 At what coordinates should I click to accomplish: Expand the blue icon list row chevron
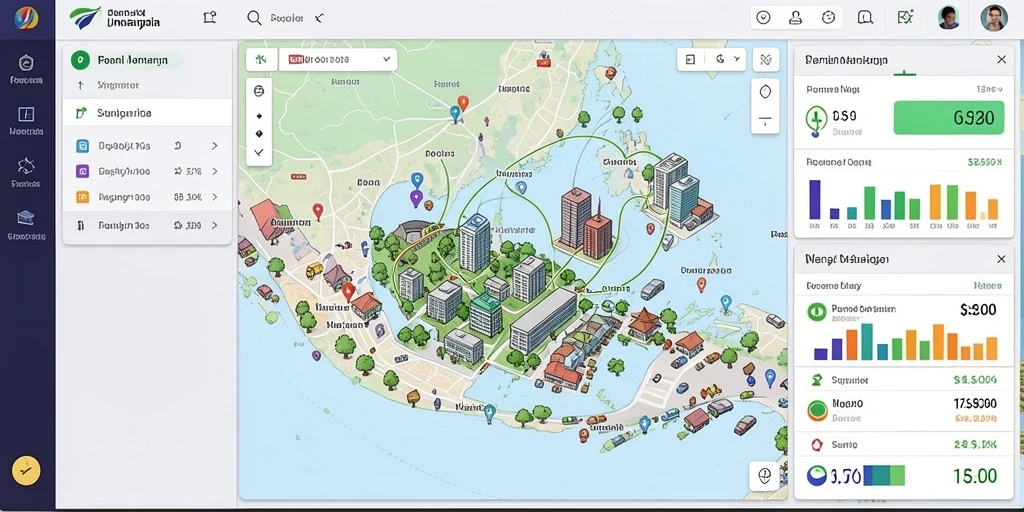coord(214,146)
